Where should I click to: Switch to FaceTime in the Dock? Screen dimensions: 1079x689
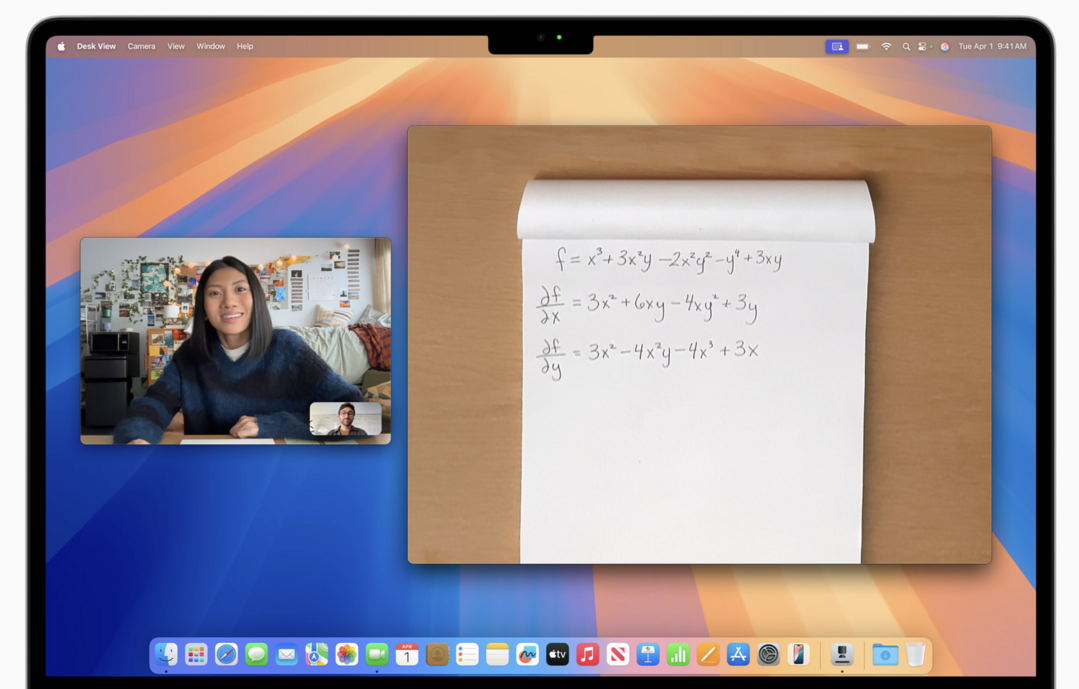point(377,654)
